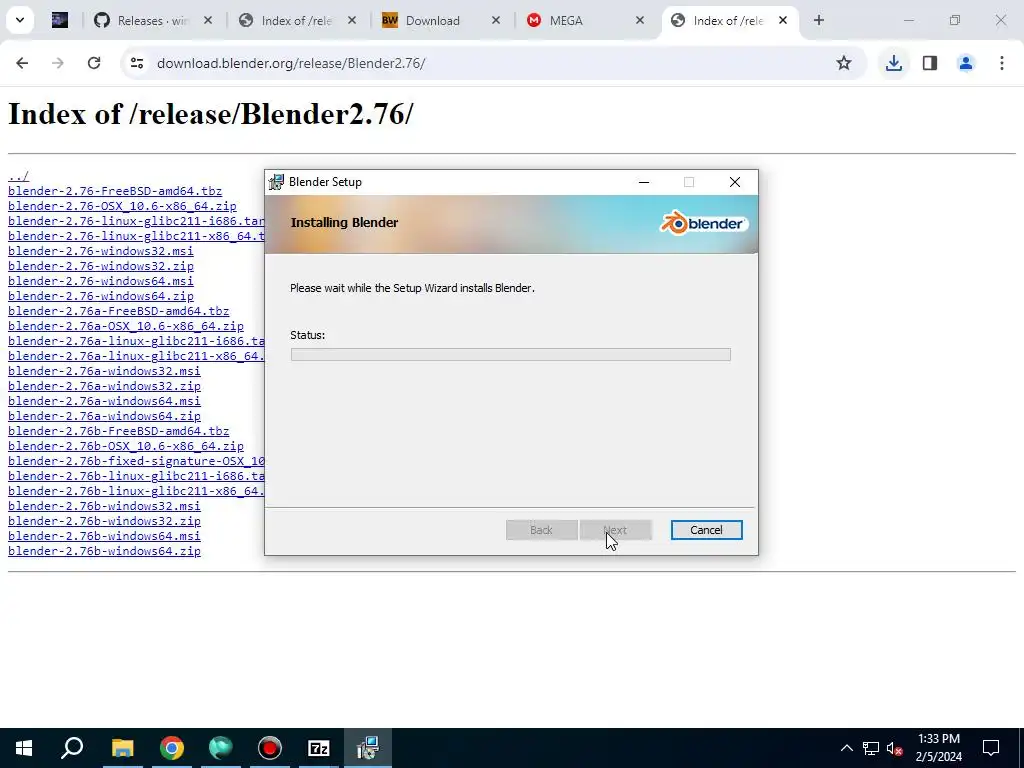The image size is (1024, 768).
Task: Close the Download tab
Action: coord(496,21)
